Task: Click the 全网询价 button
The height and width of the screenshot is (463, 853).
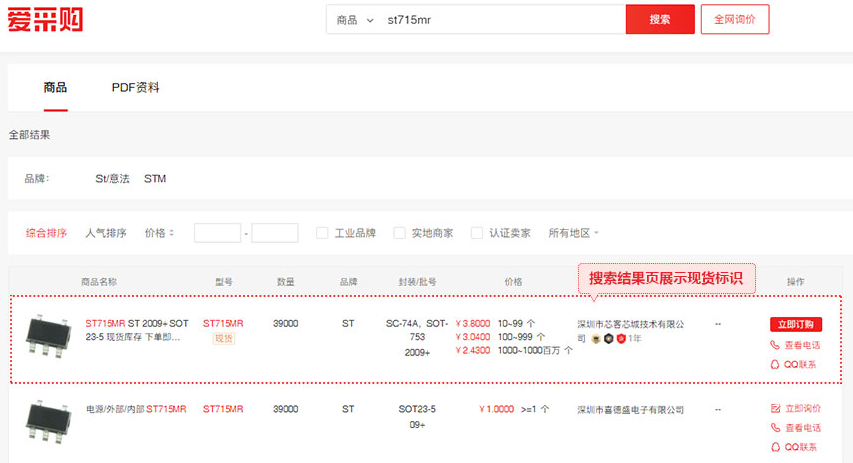Action: (734, 20)
